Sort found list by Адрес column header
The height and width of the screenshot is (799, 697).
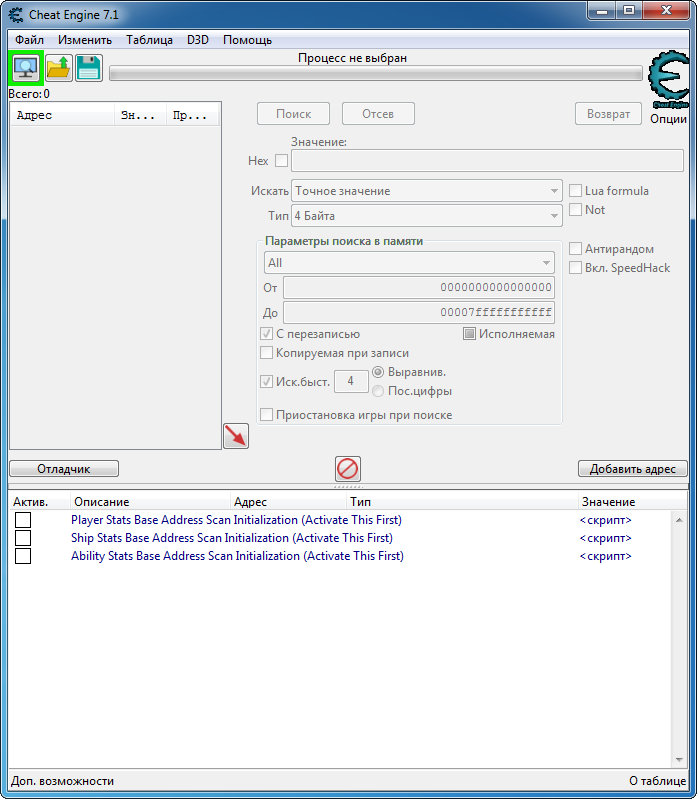coord(62,115)
